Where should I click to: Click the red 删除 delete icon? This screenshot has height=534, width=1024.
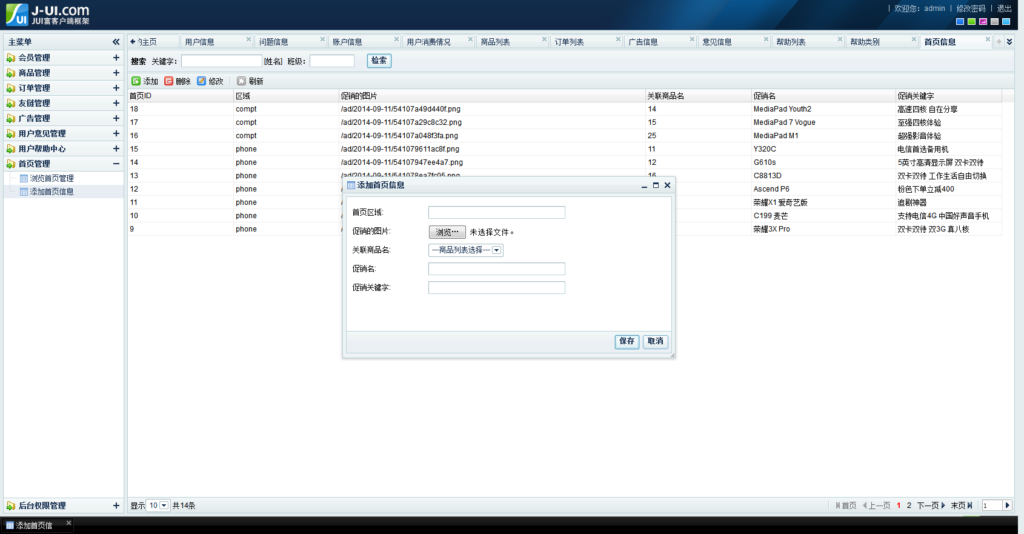point(168,81)
